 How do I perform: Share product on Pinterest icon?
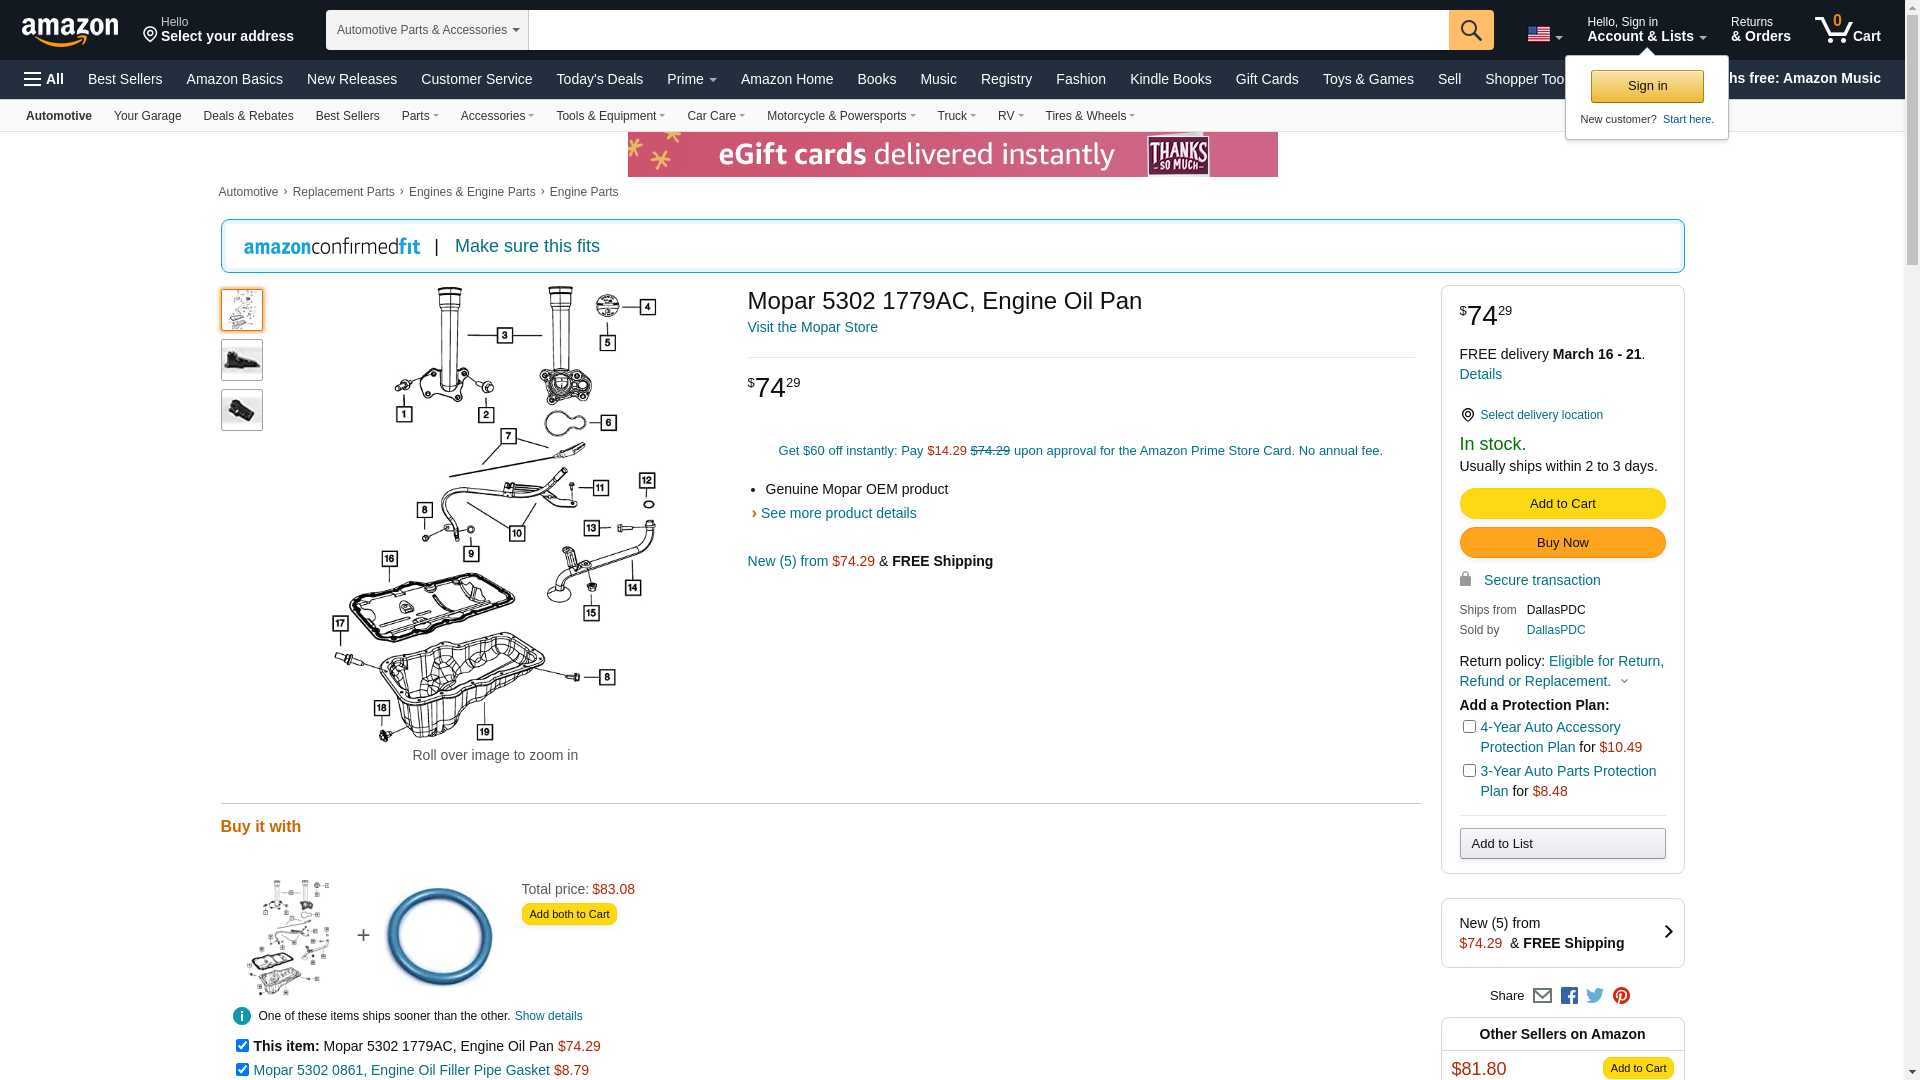pos(1621,996)
